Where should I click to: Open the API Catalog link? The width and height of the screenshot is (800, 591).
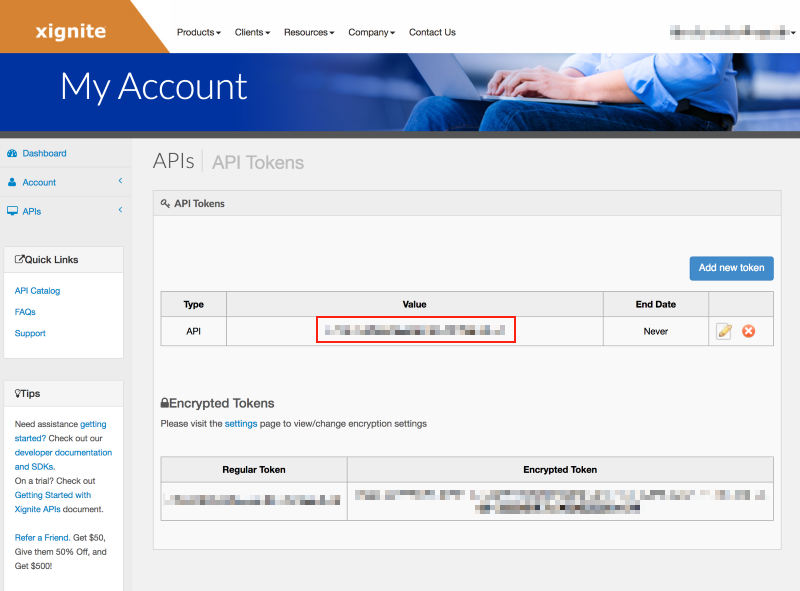[37, 290]
